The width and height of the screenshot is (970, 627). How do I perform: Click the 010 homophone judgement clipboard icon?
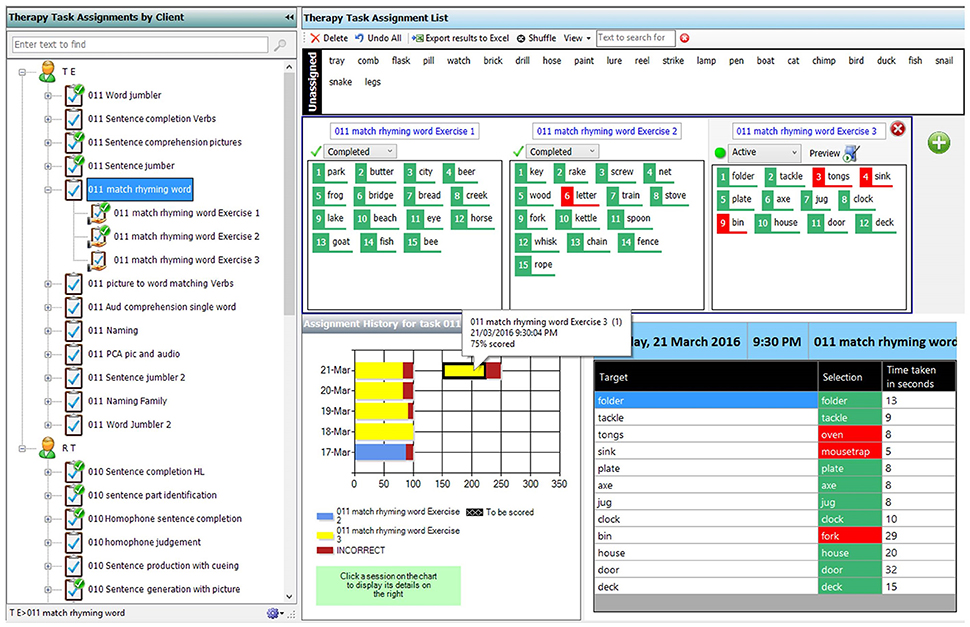click(x=74, y=542)
